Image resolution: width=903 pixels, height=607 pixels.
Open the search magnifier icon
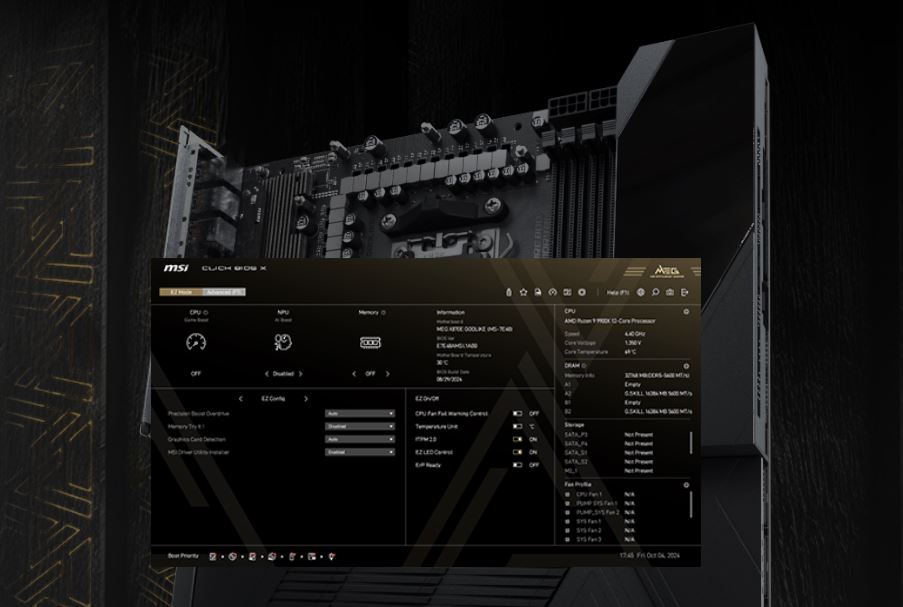[656, 292]
